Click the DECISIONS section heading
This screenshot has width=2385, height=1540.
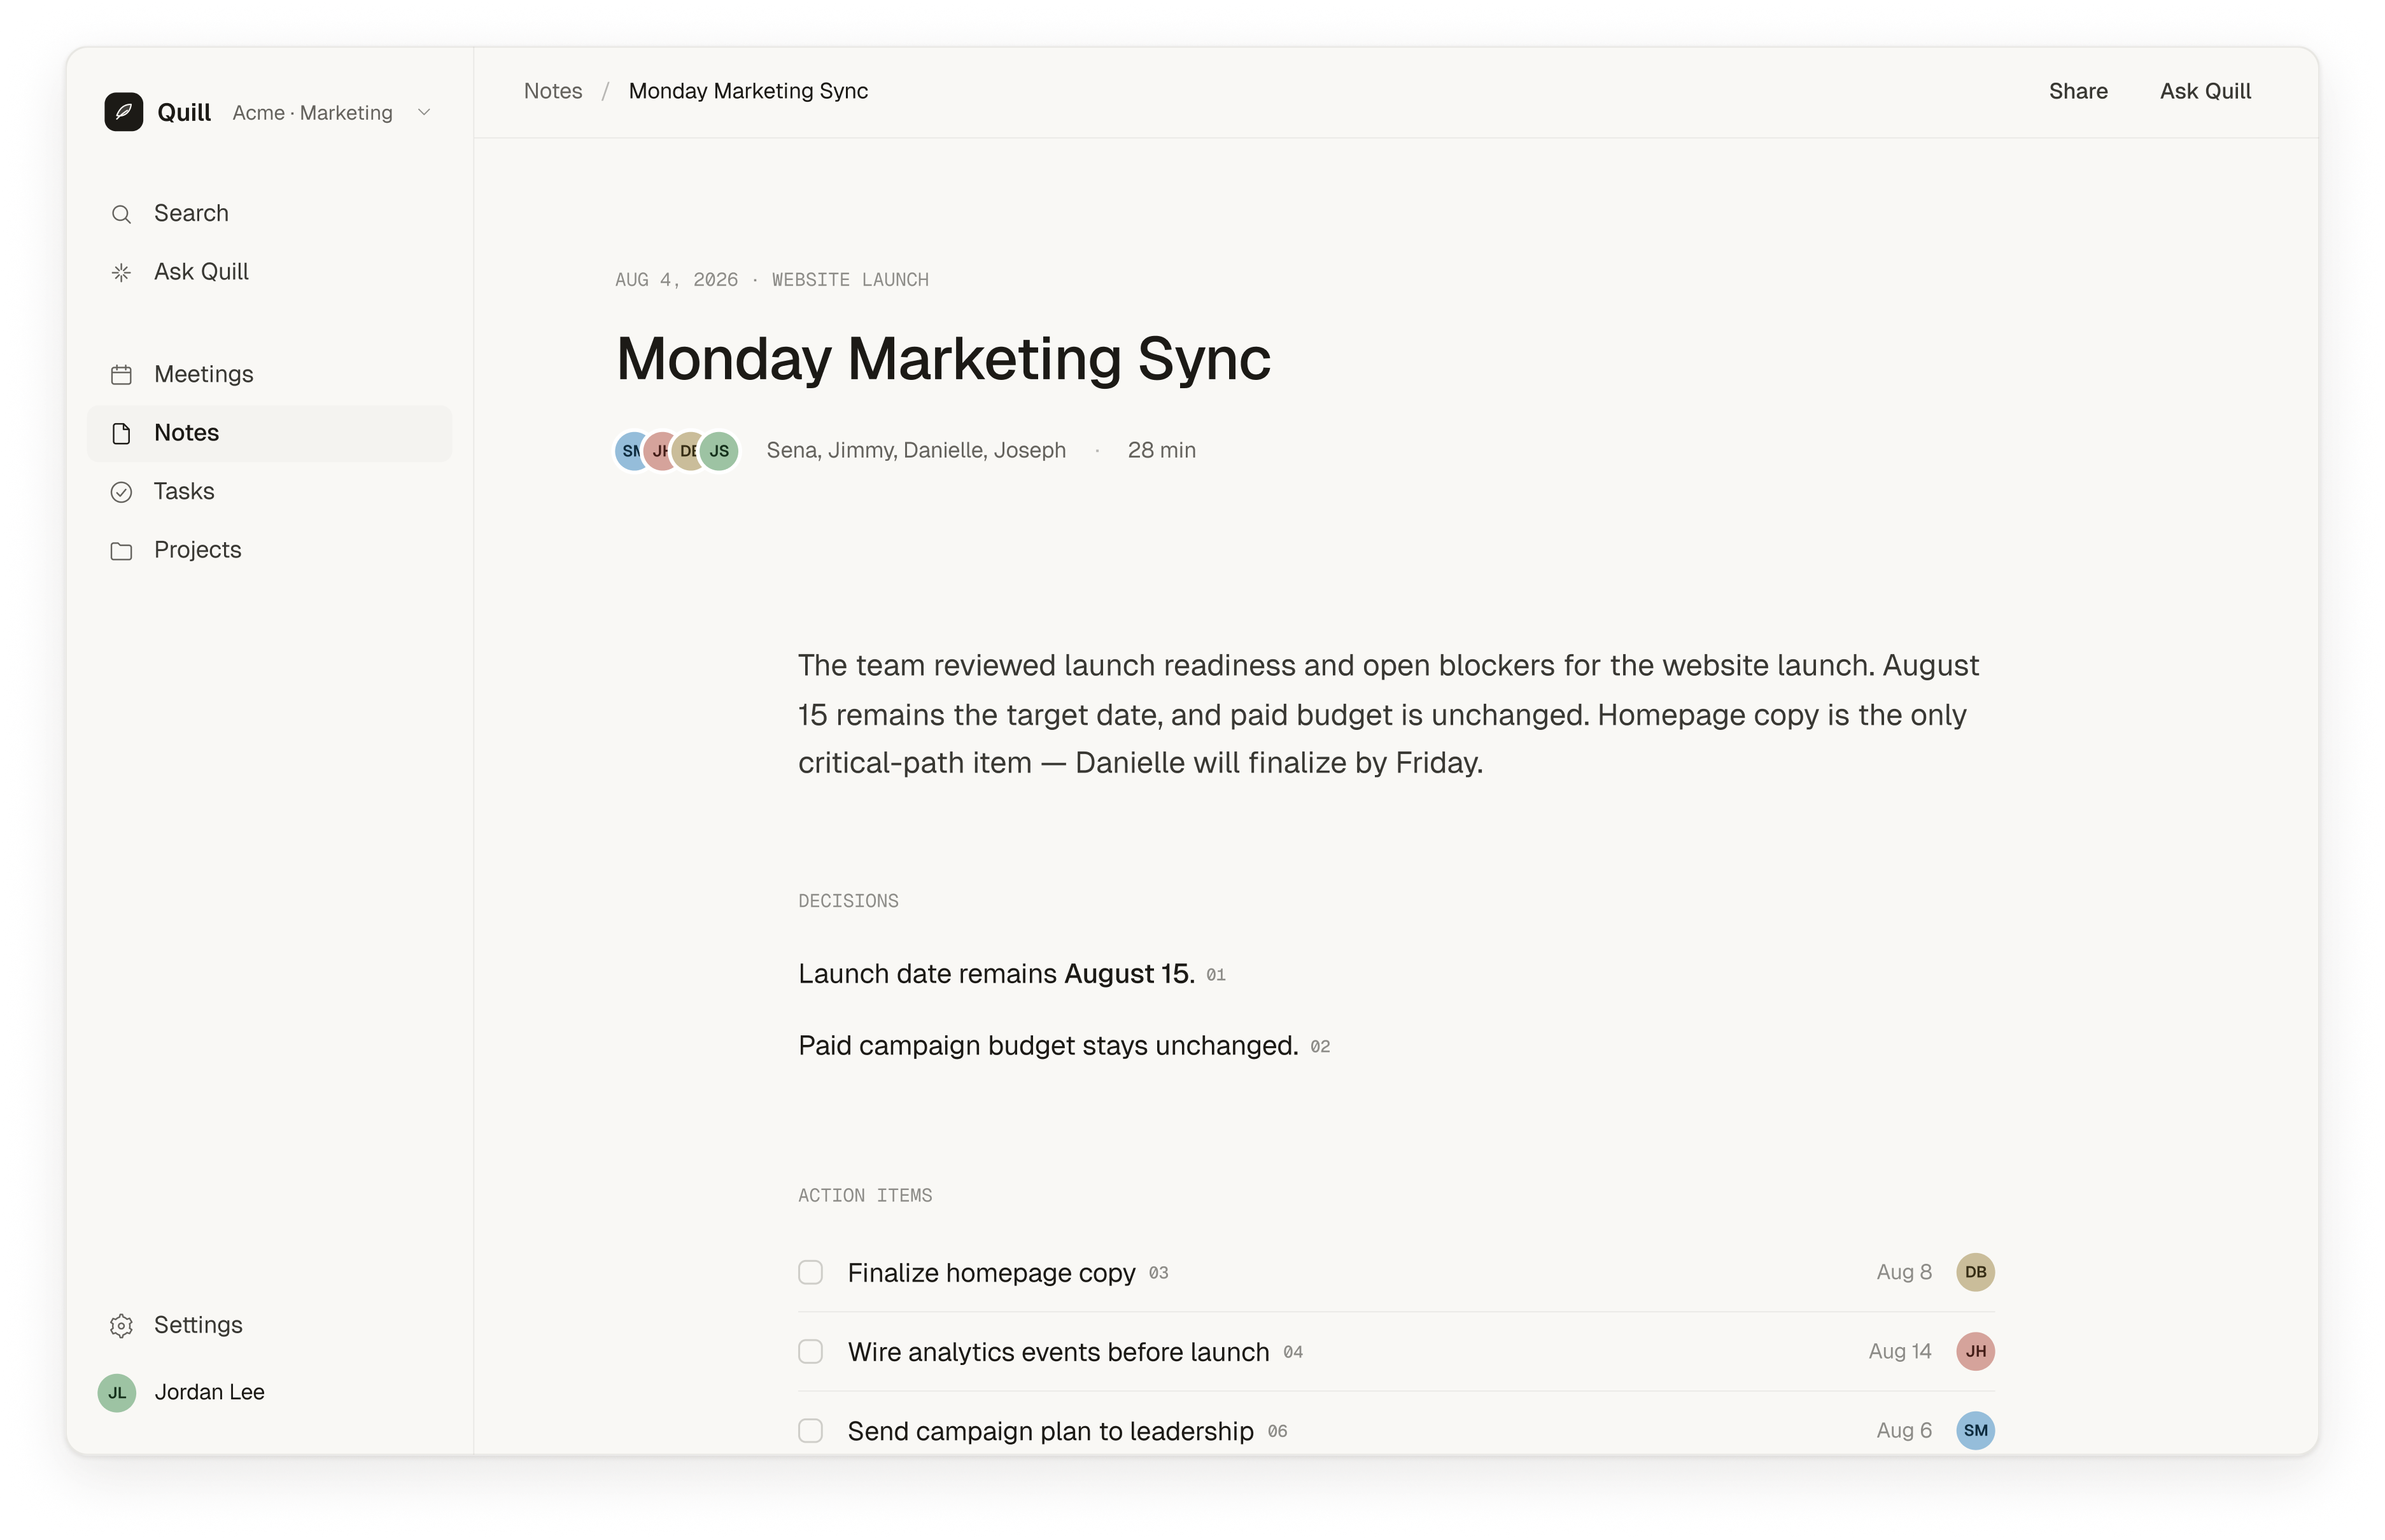coord(848,902)
